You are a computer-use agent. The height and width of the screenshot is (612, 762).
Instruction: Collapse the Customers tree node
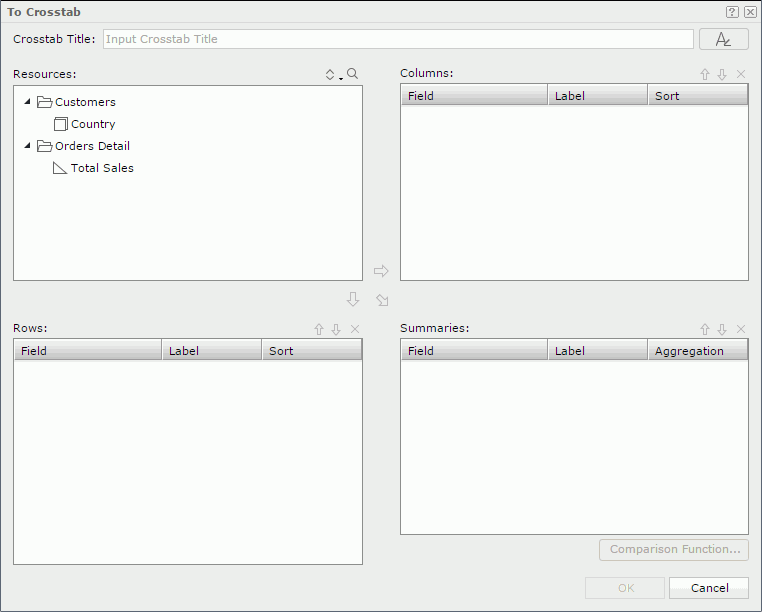point(28,102)
